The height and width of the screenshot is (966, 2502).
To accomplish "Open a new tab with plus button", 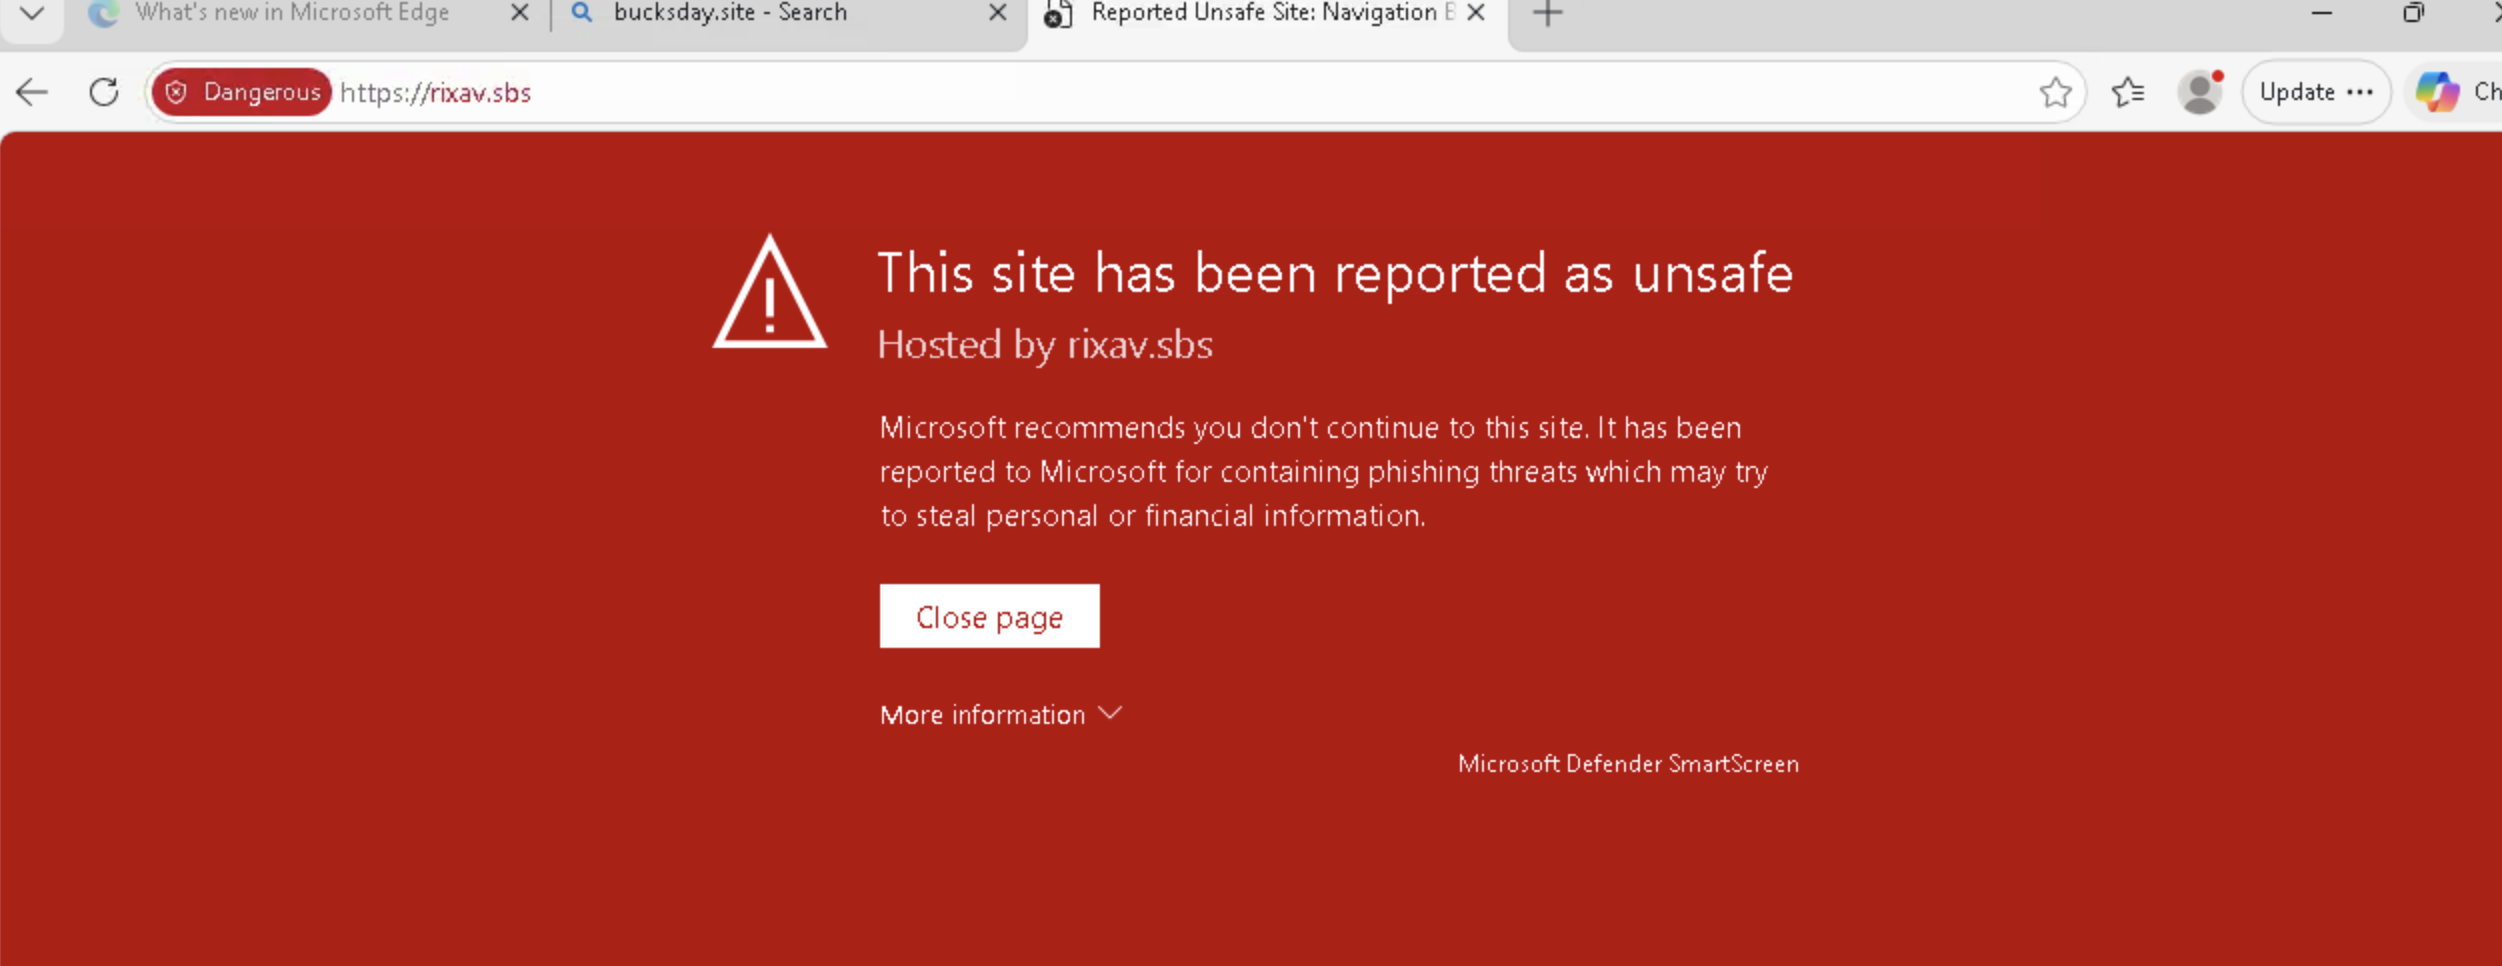I will pos(1547,14).
